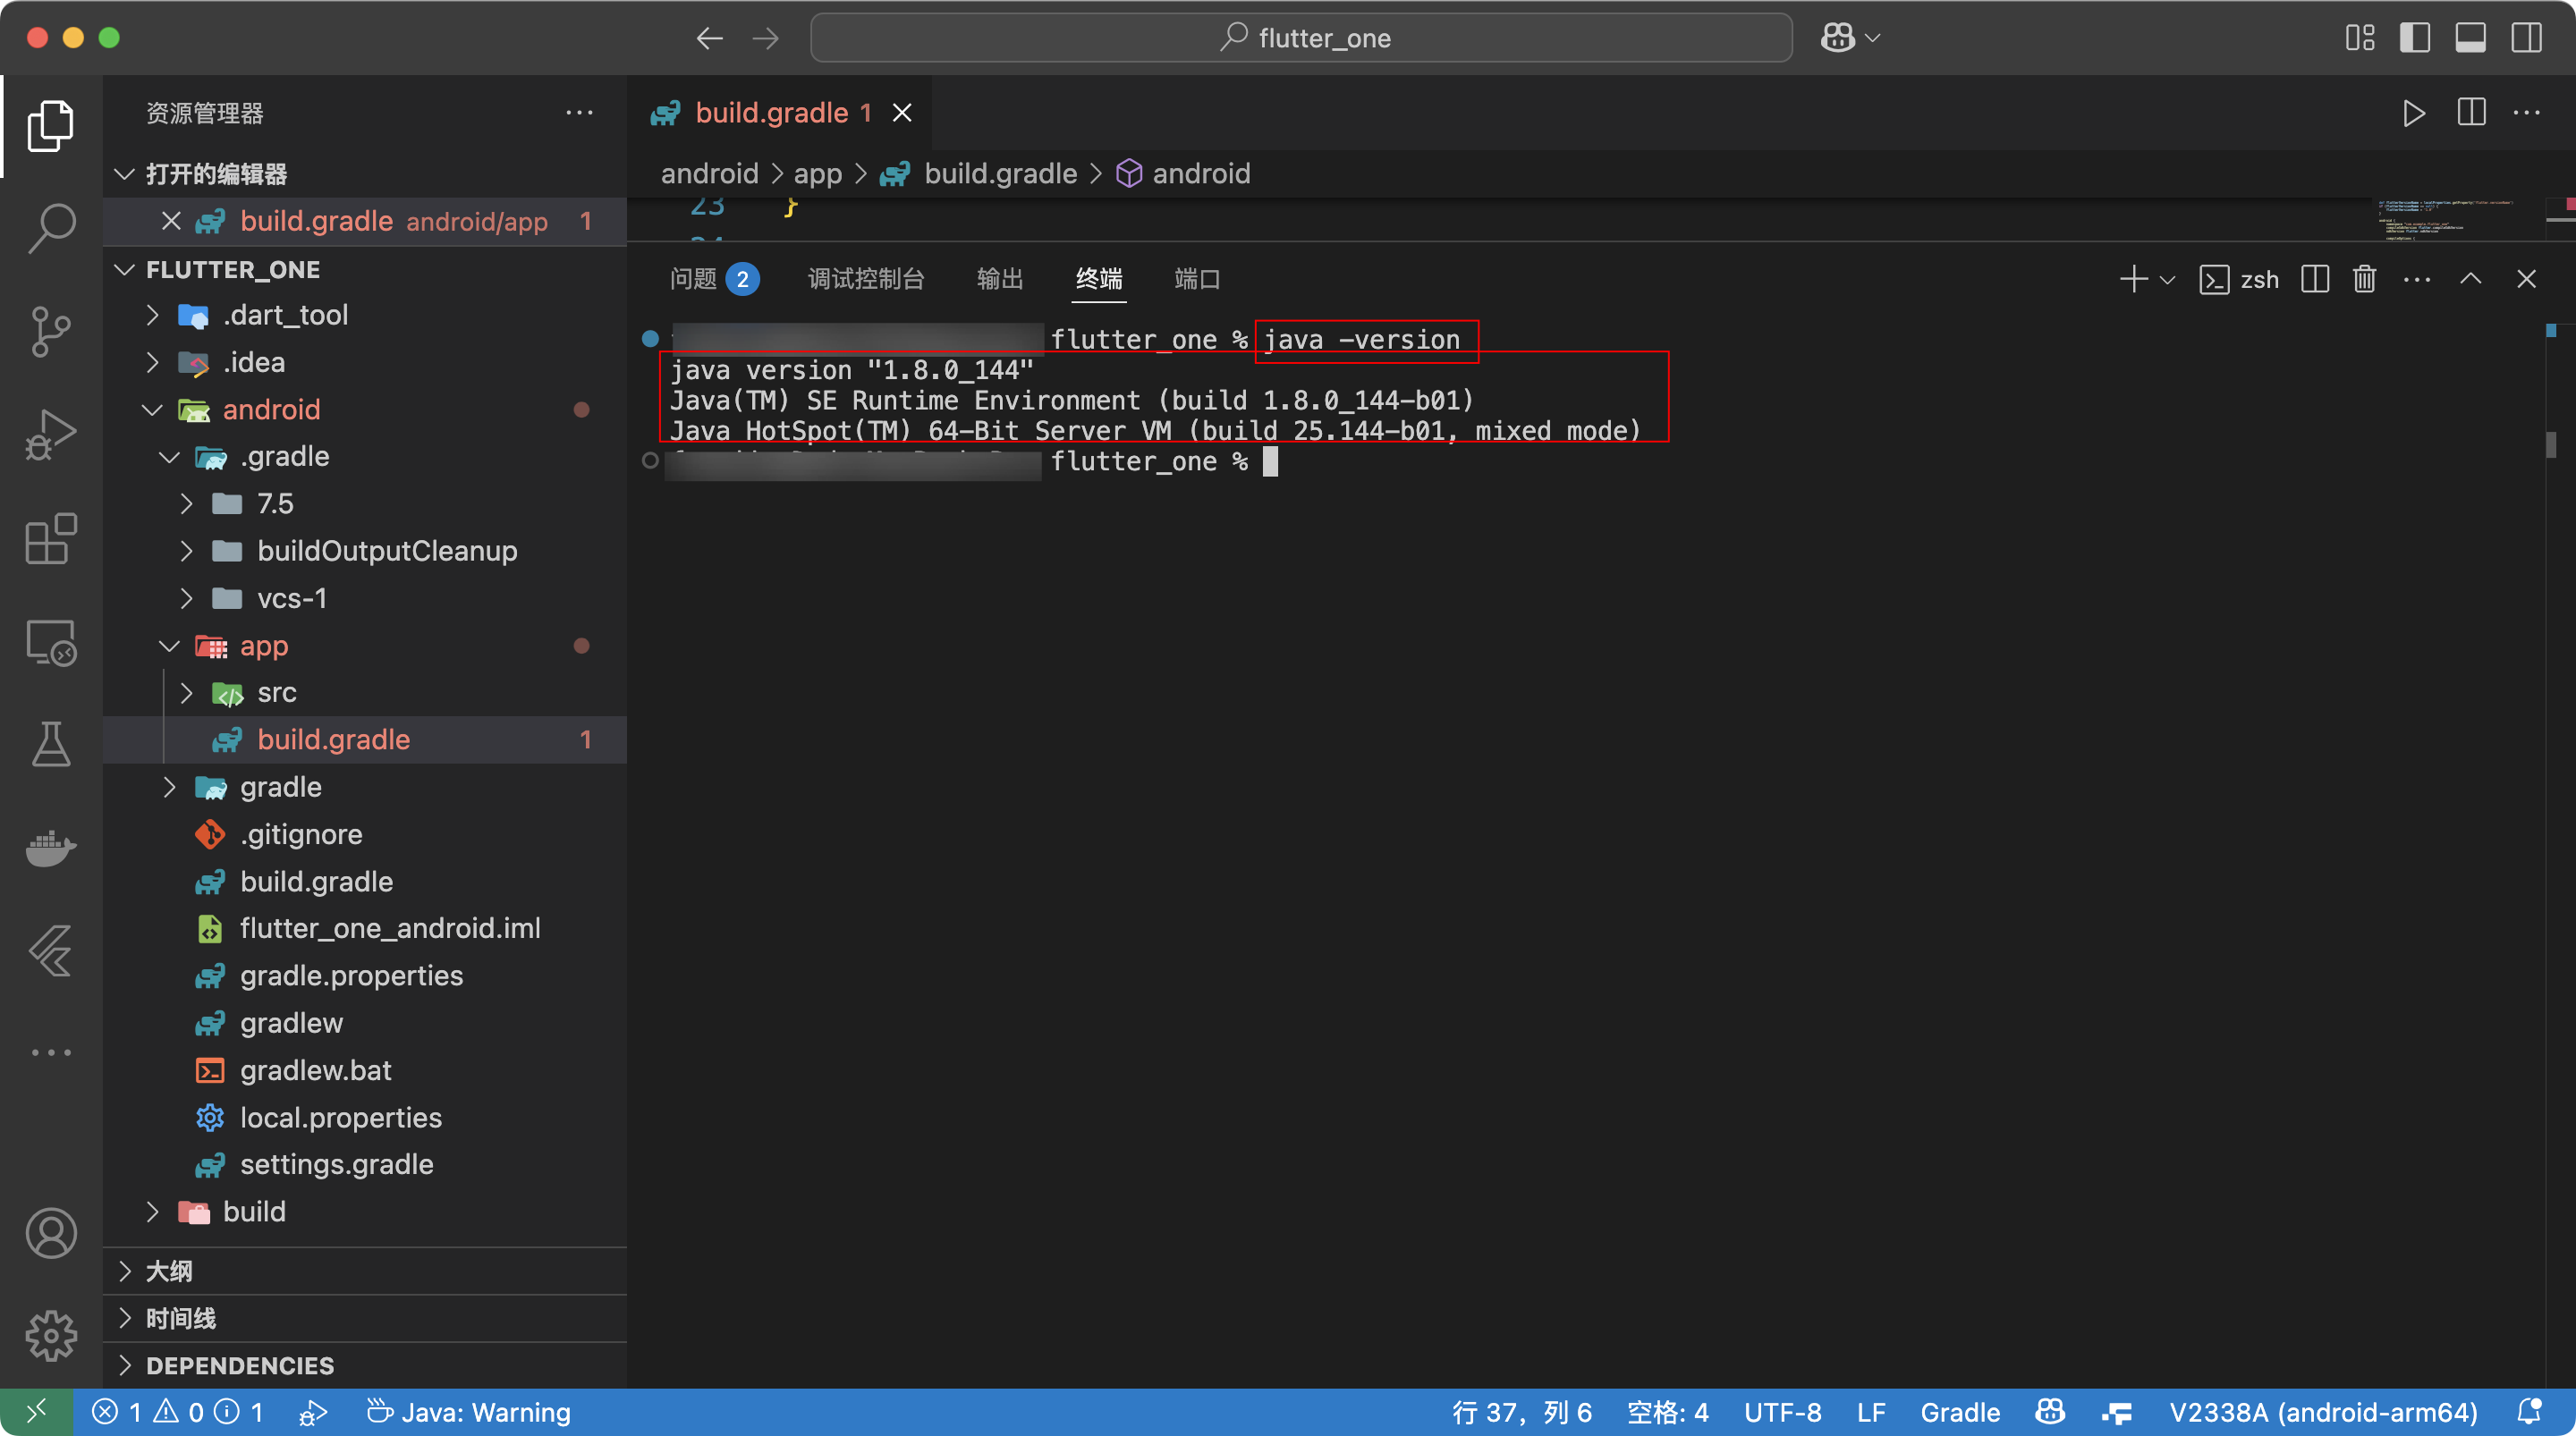Image resolution: width=2576 pixels, height=1436 pixels.
Task: Open the Run and Debug view
Action: pos(51,433)
